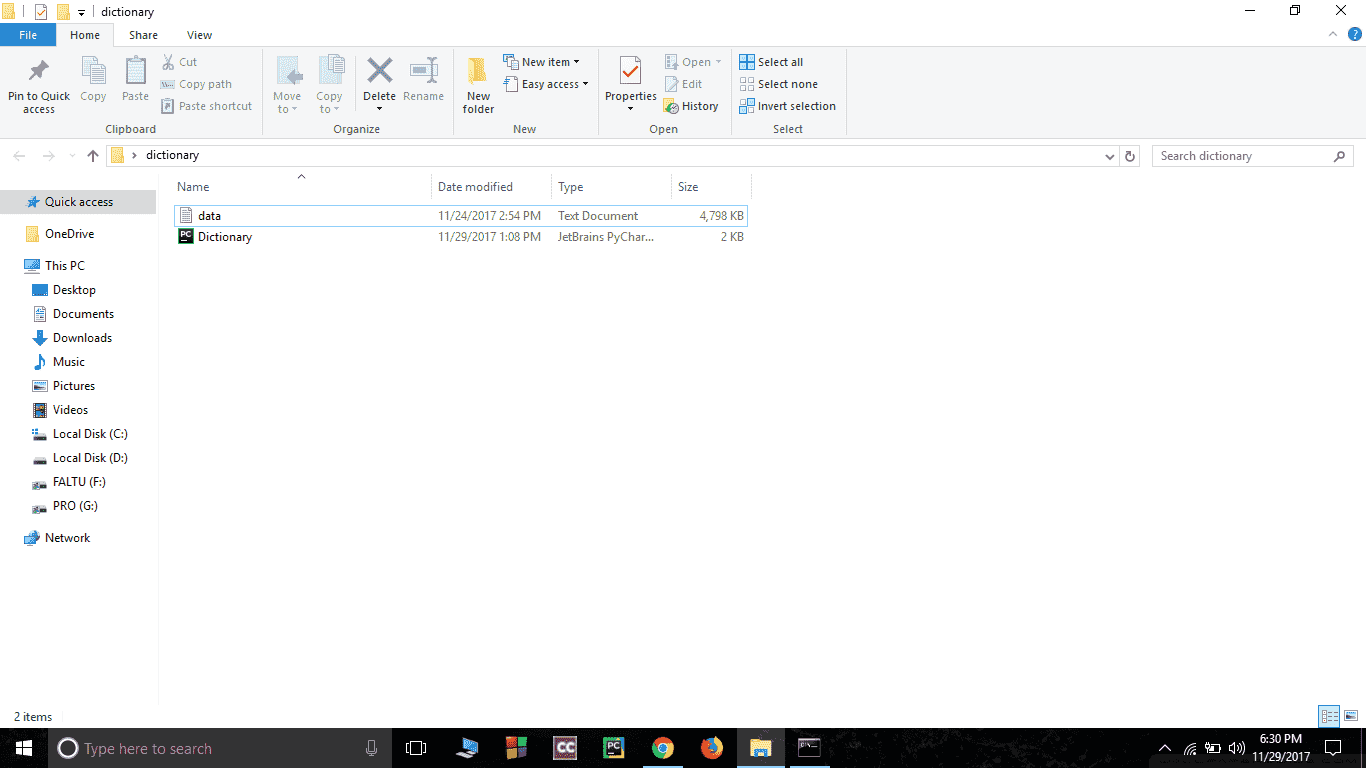
Task: Switch to the Share tab
Action: 143,35
